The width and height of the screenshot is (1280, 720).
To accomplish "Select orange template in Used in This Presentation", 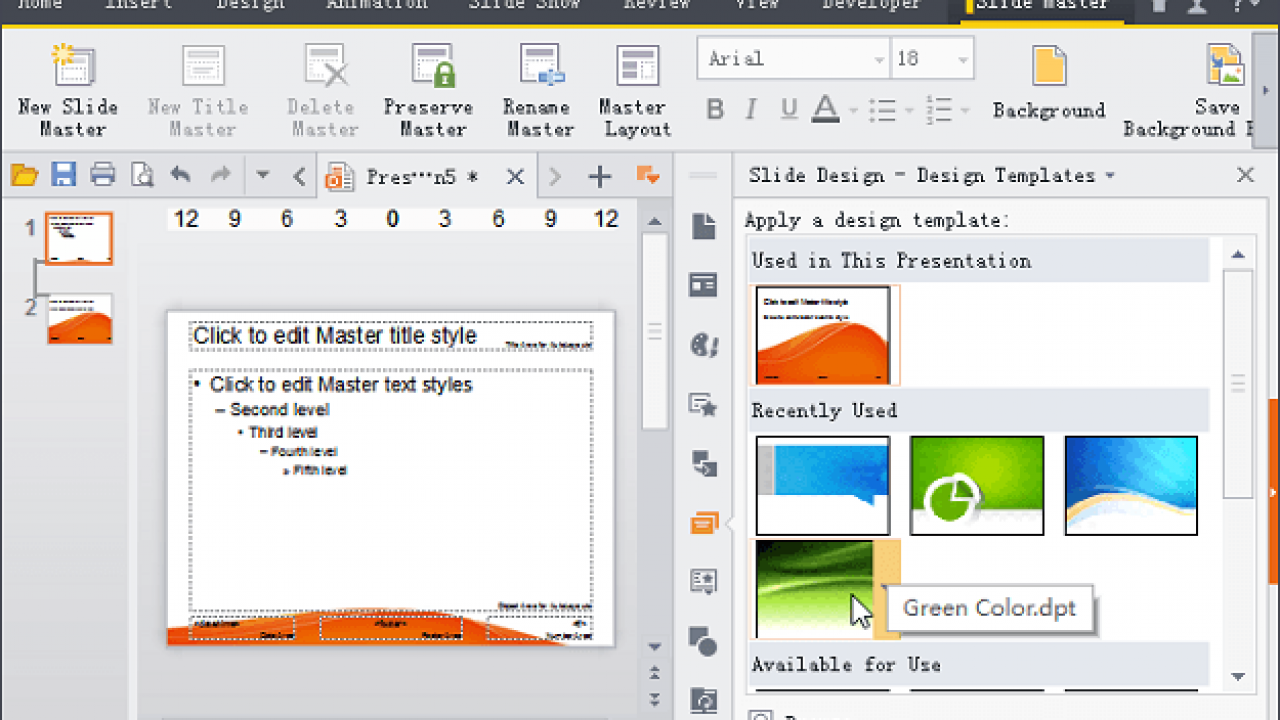I will [x=823, y=335].
